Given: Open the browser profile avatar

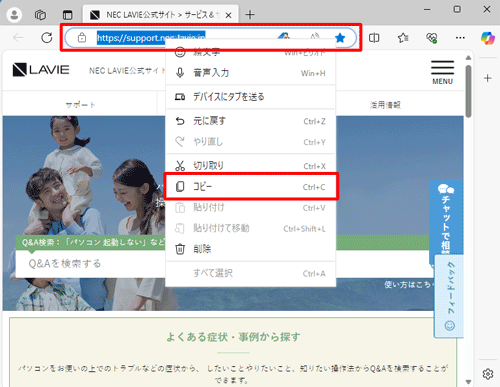Looking at the screenshot, I should (x=14, y=15).
